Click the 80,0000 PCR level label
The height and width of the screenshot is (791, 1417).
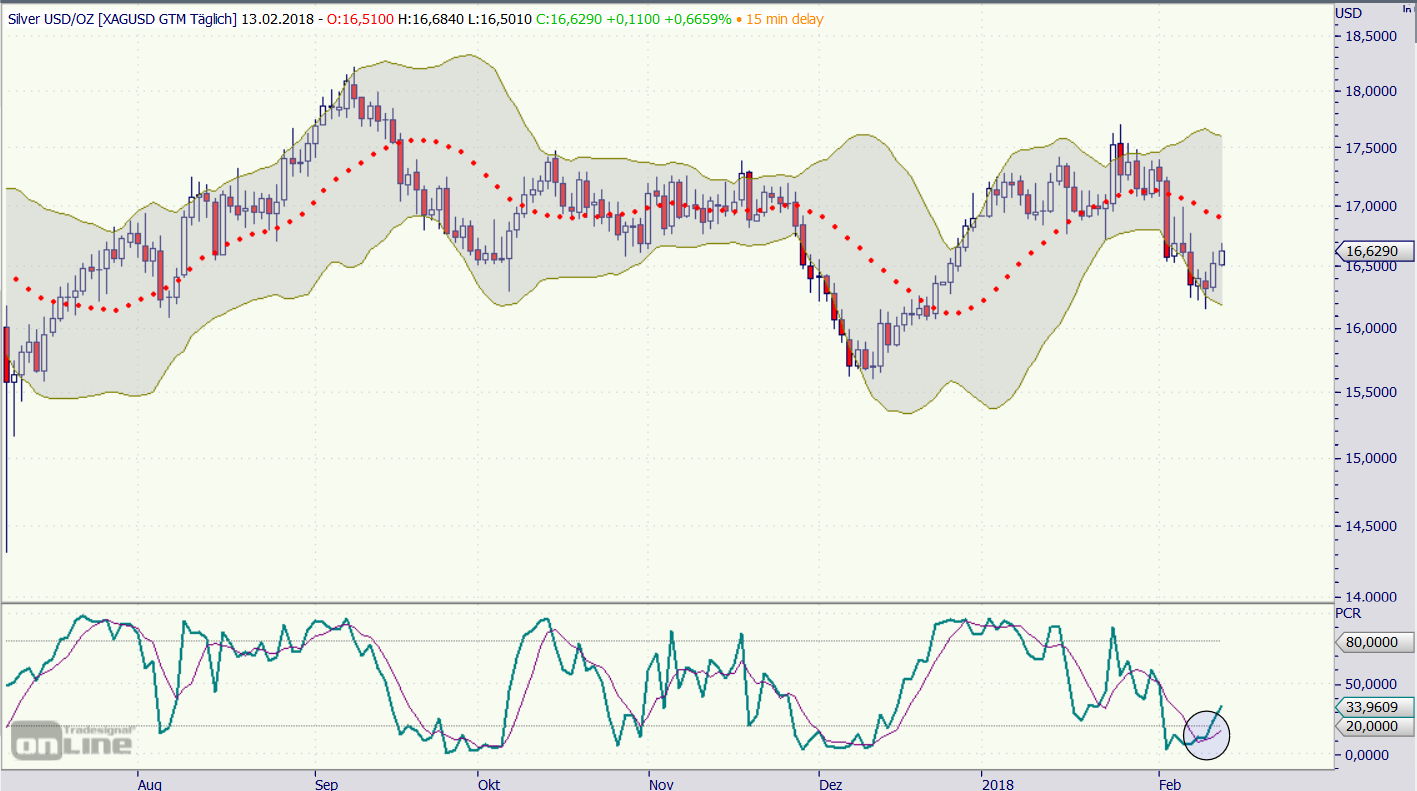tap(1374, 642)
